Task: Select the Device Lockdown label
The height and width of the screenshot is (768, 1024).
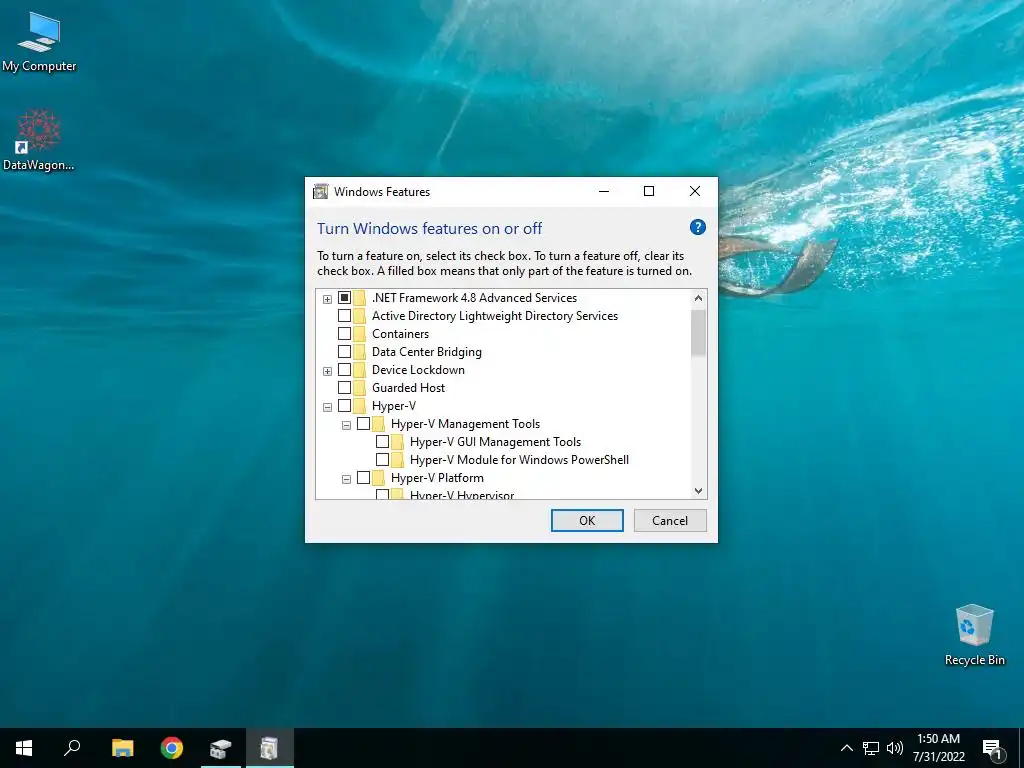Action: pos(418,370)
